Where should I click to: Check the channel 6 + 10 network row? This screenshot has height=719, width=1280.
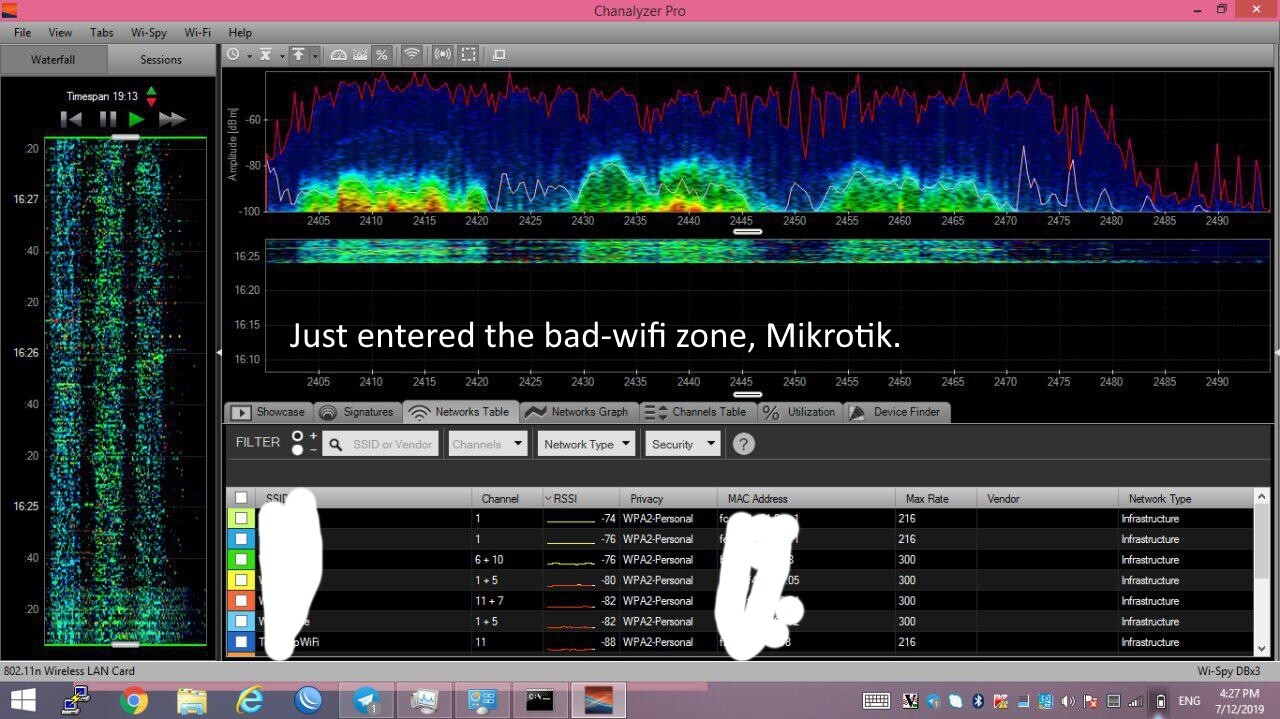coord(241,559)
